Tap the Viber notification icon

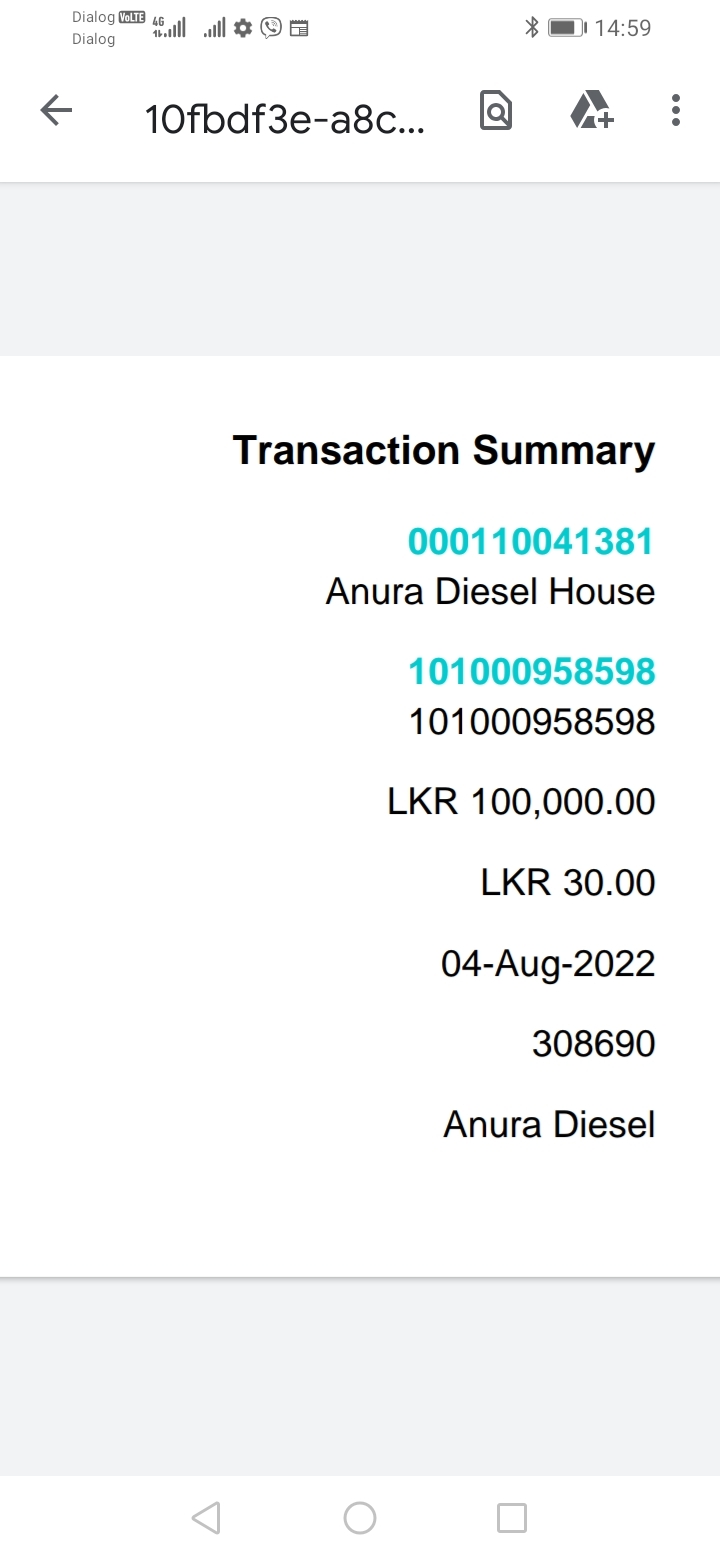(271, 28)
